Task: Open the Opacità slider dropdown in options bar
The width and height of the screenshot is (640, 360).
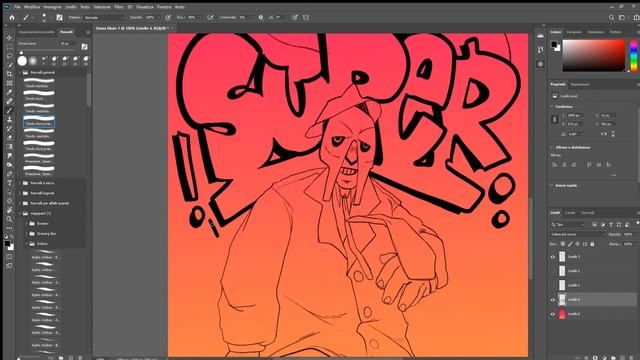Action: click(x=158, y=18)
